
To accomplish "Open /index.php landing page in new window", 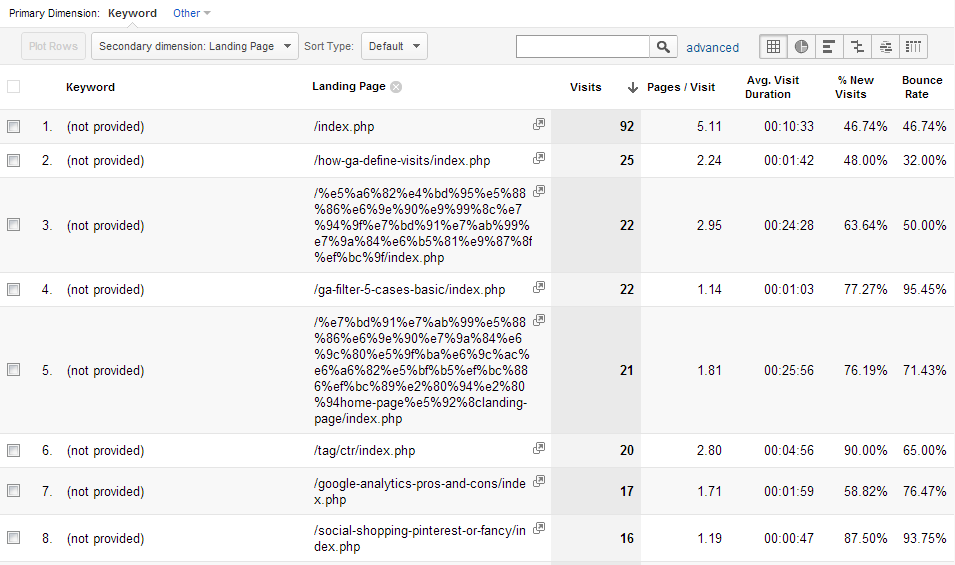I will pyautogui.click(x=539, y=124).
